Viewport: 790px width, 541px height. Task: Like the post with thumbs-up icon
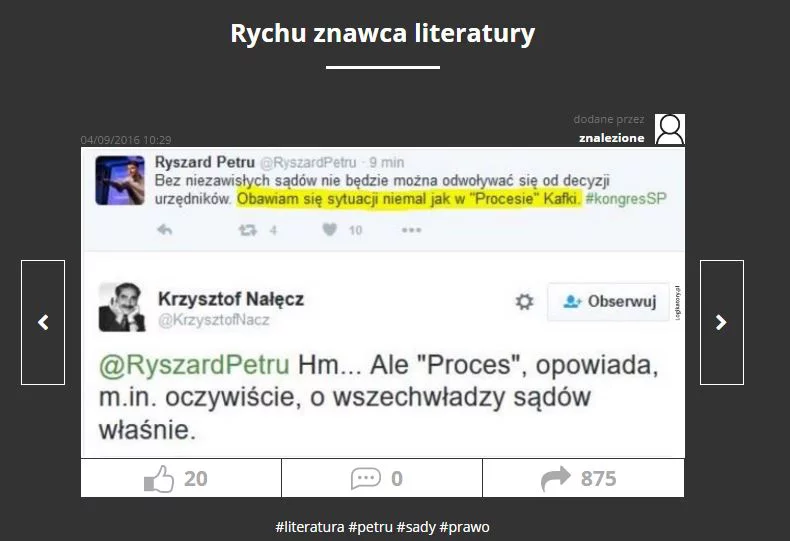click(x=159, y=479)
